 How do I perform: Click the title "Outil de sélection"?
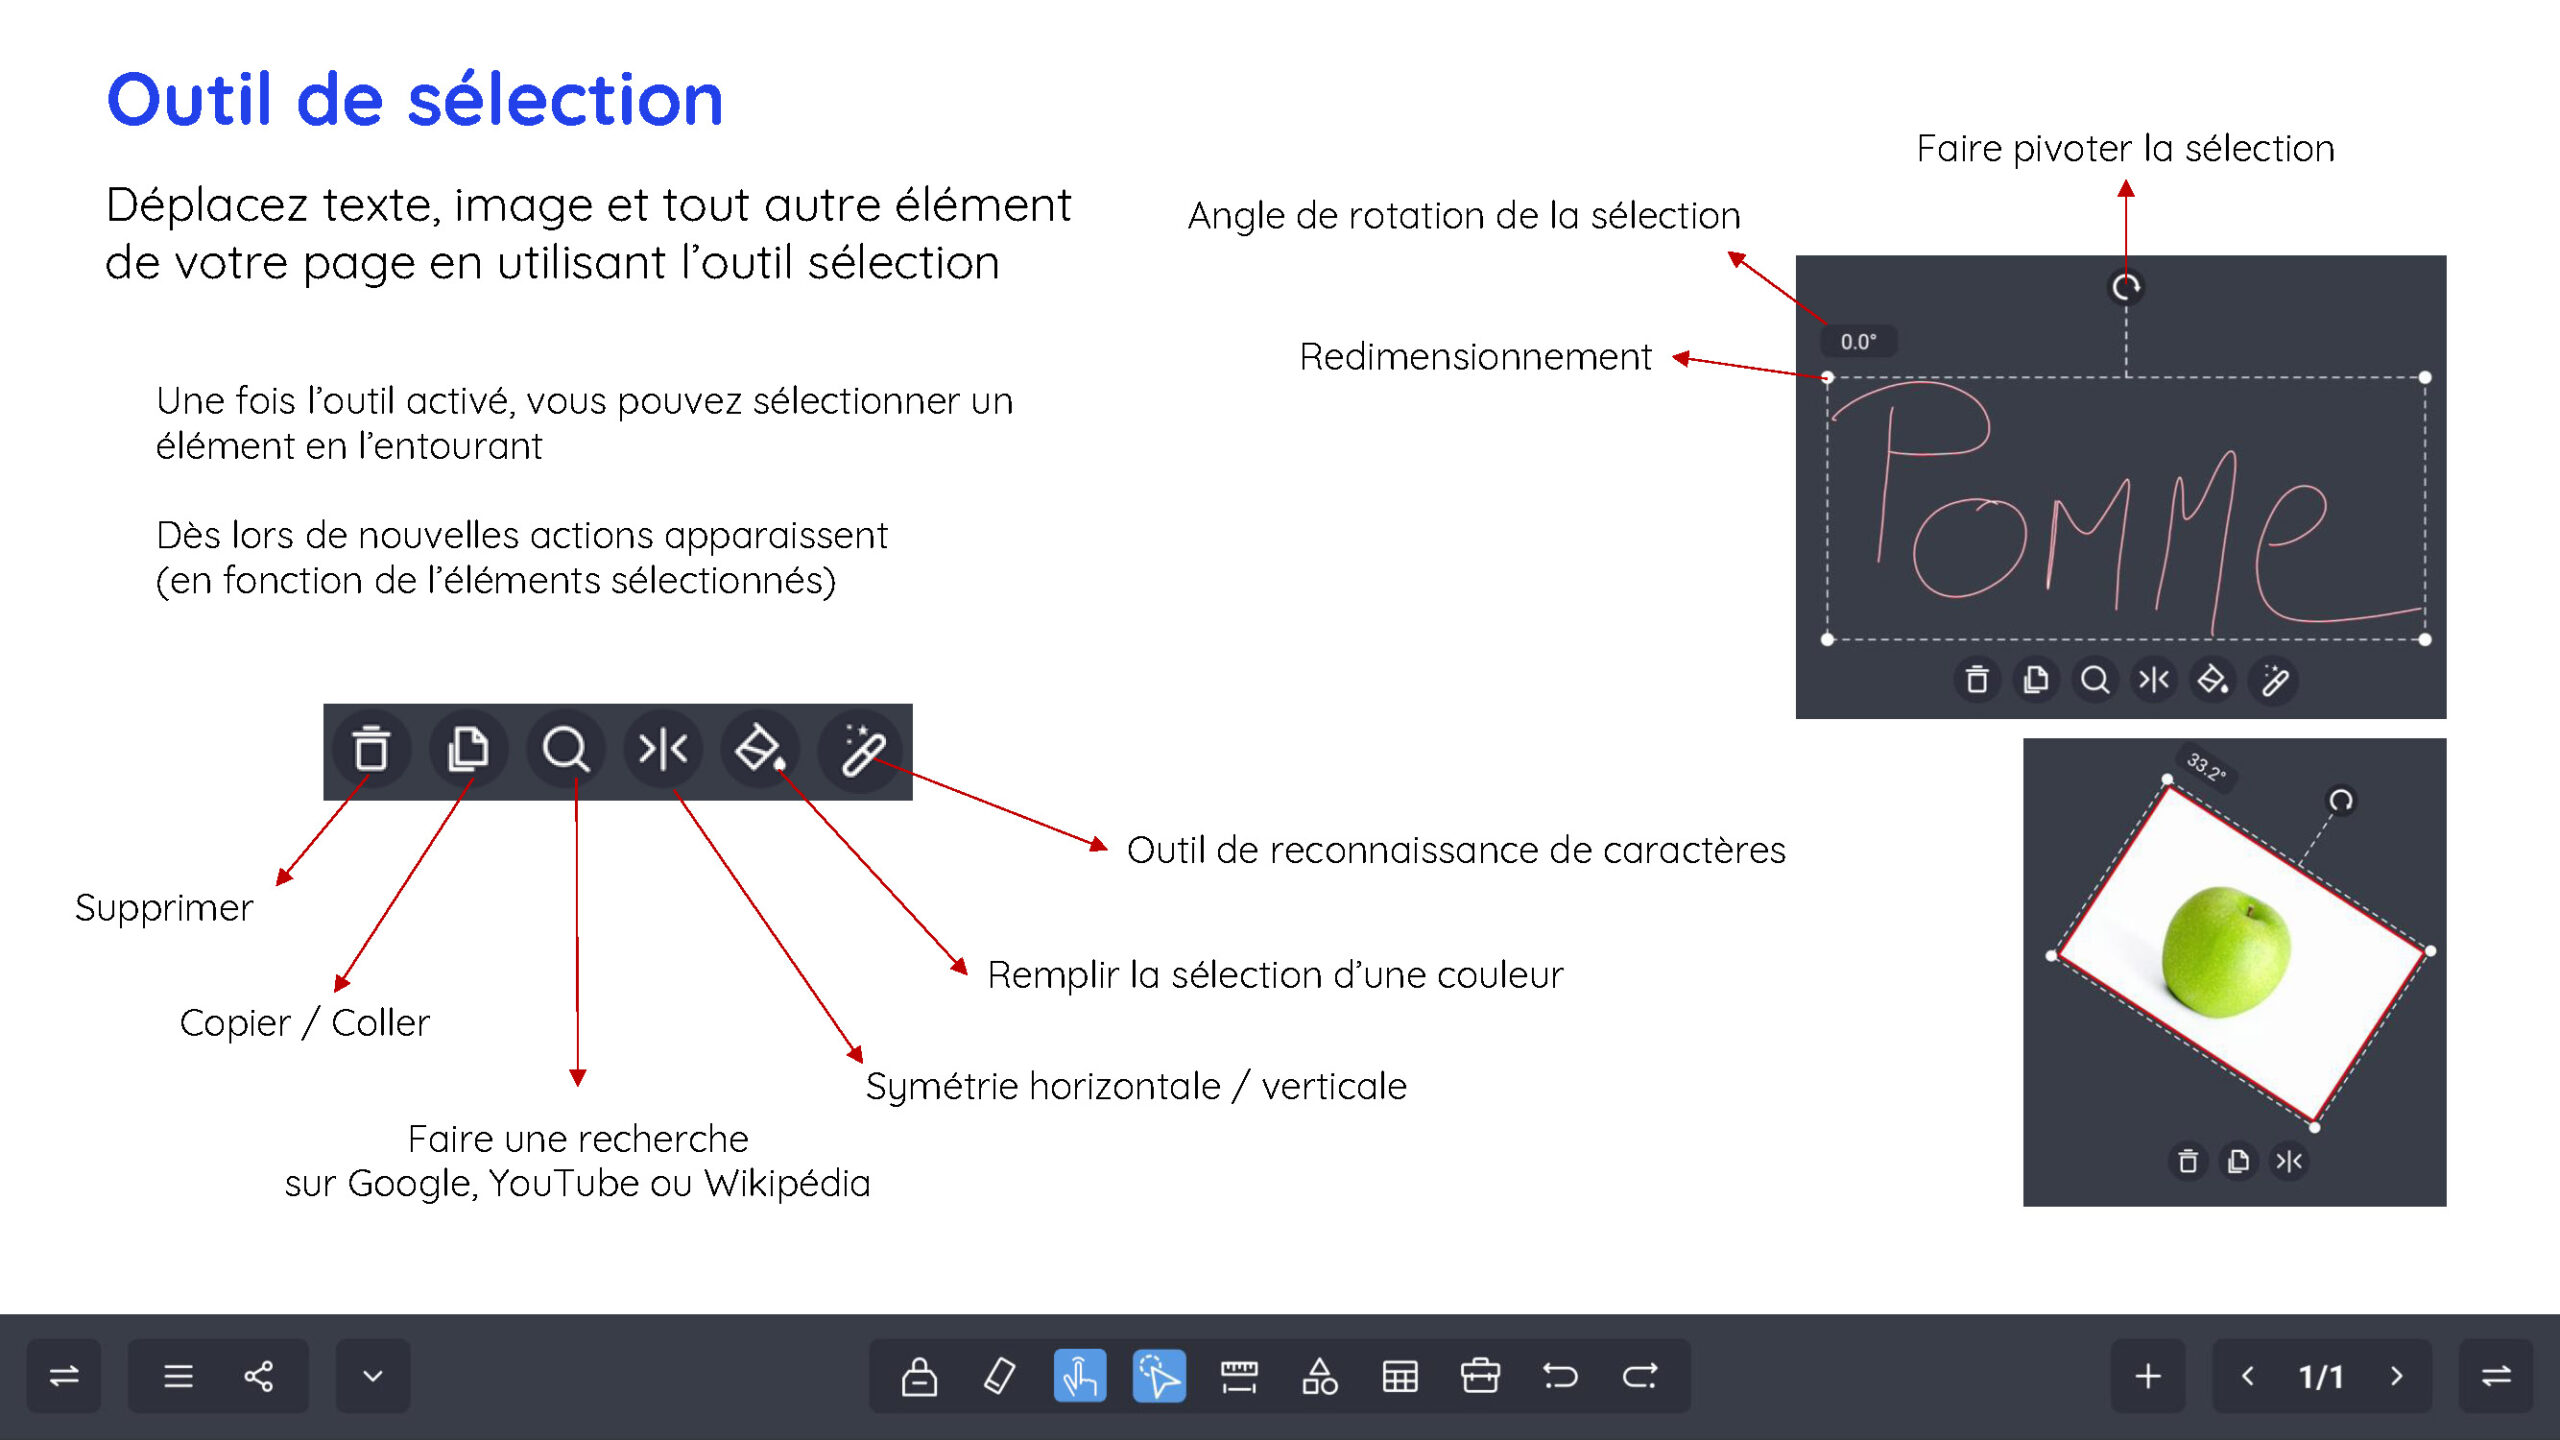(415, 100)
